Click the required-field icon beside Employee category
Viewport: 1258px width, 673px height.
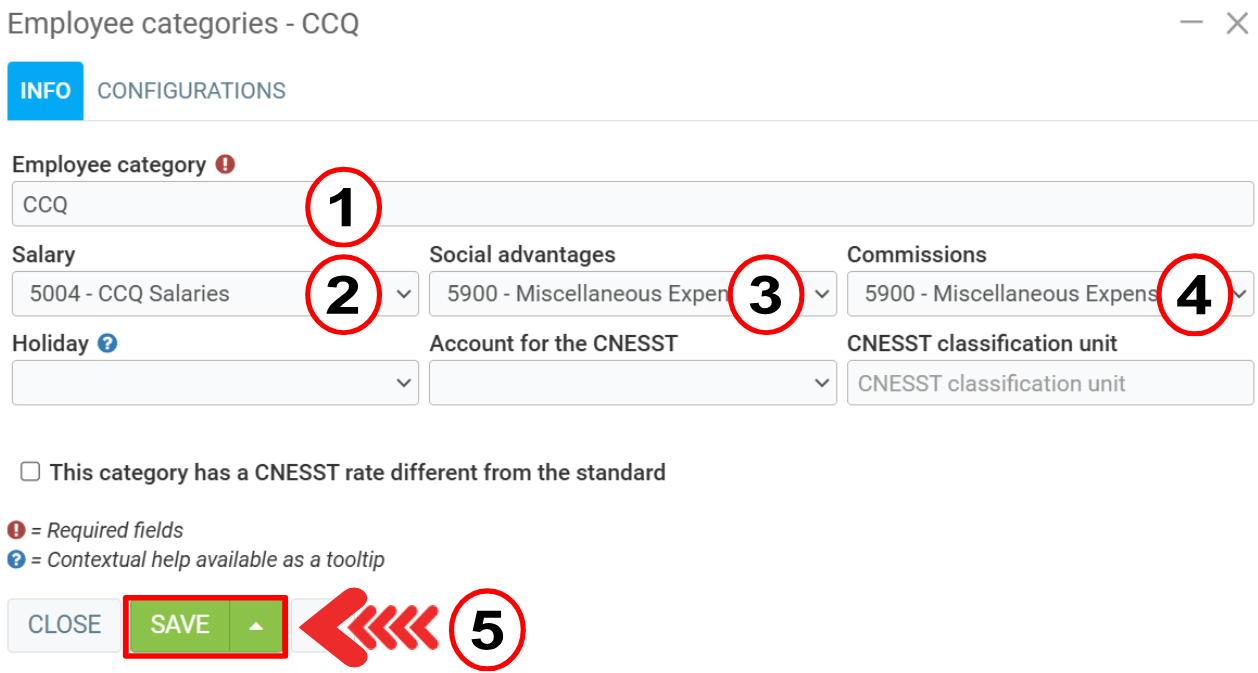click(x=225, y=164)
